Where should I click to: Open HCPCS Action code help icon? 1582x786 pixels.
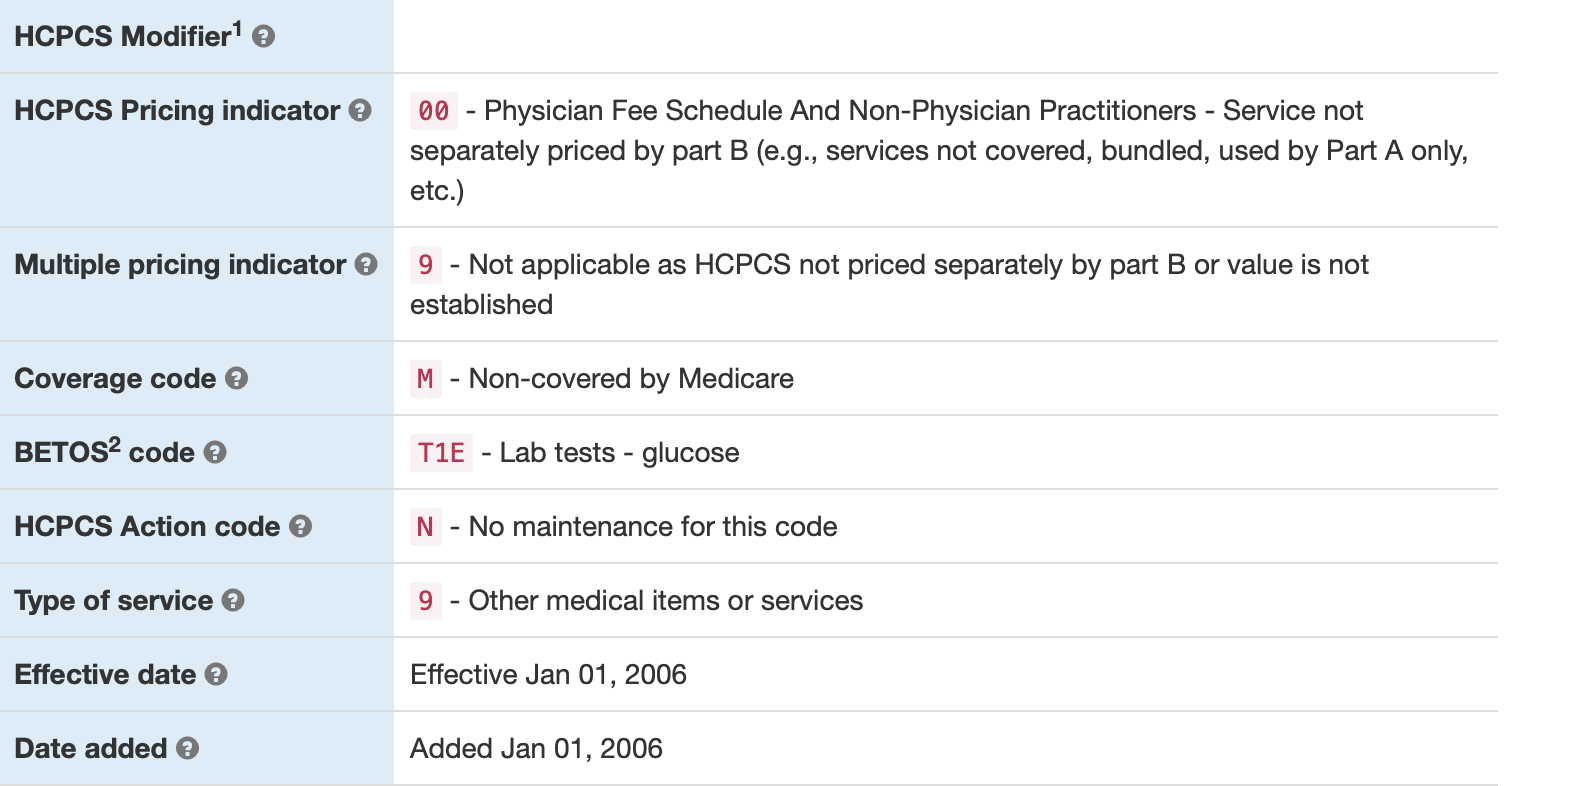pyautogui.click(x=300, y=527)
